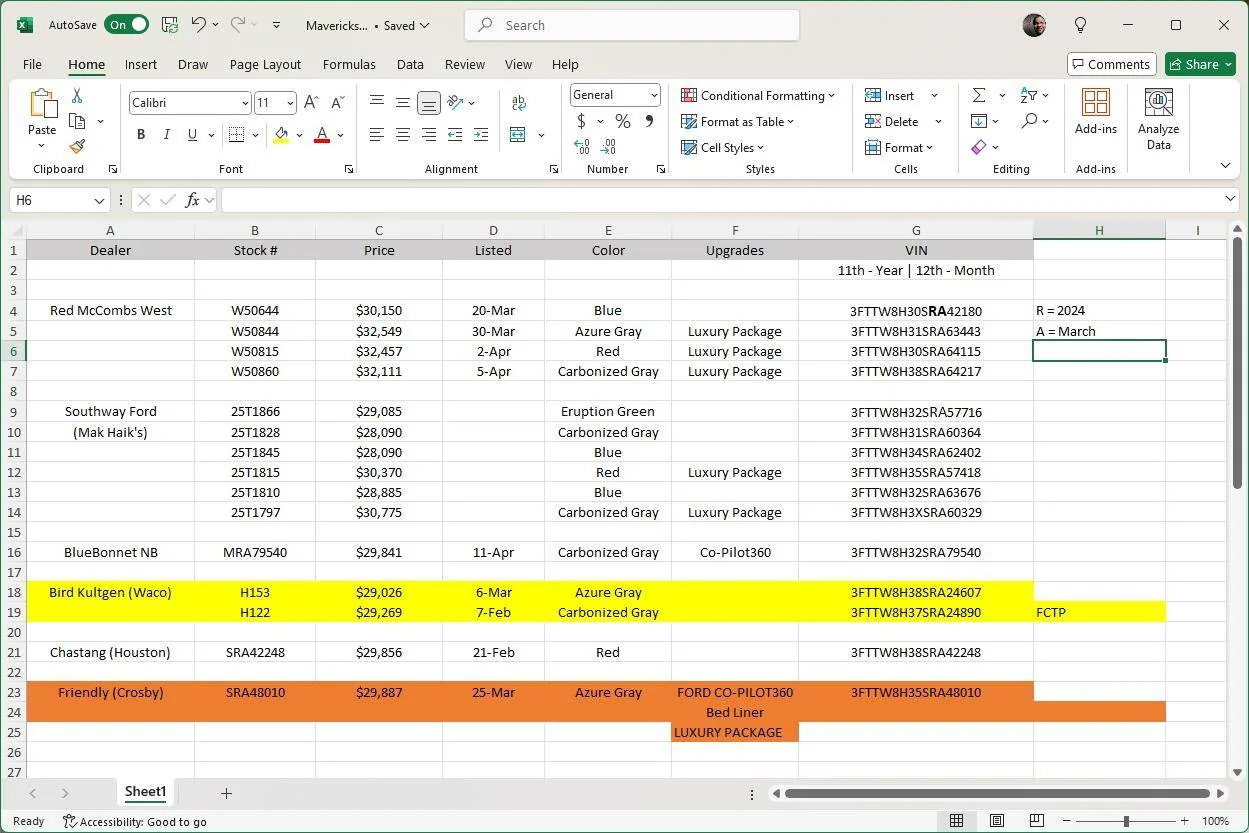Click the Top Align icon
Image resolution: width=1249 pixels, height=833 pixels.
pyautogui.click(x=377, y=102)
